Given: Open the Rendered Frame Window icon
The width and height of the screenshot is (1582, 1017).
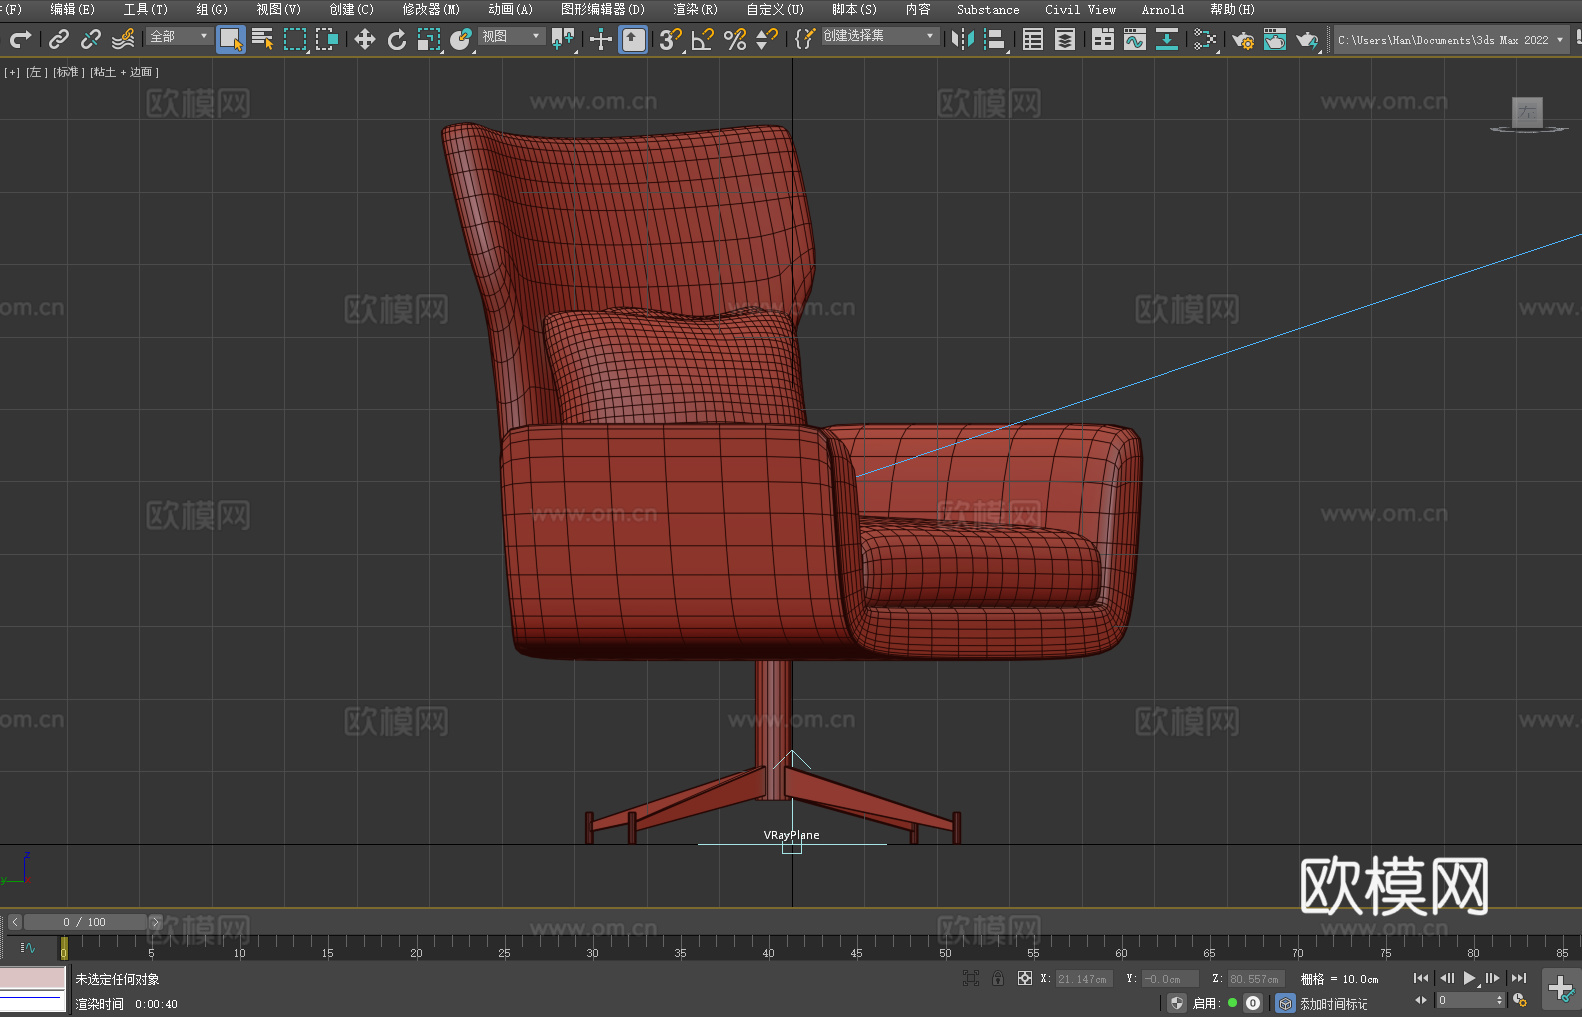Looking at the screenshot, I should pos(1275,39).
